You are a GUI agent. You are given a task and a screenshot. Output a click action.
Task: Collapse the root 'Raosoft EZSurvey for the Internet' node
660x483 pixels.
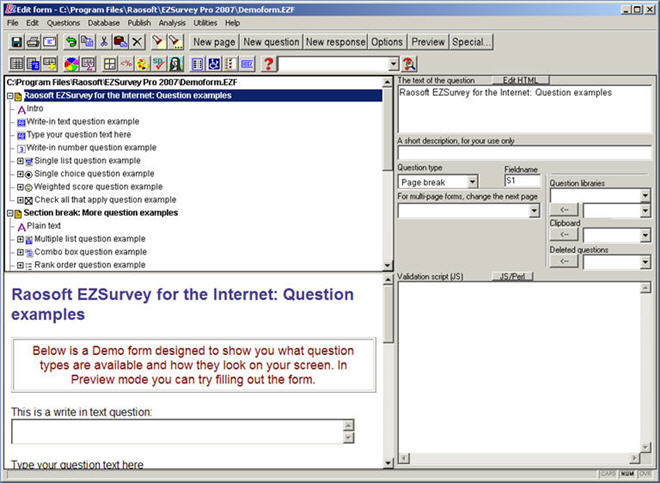coord(10,96)
